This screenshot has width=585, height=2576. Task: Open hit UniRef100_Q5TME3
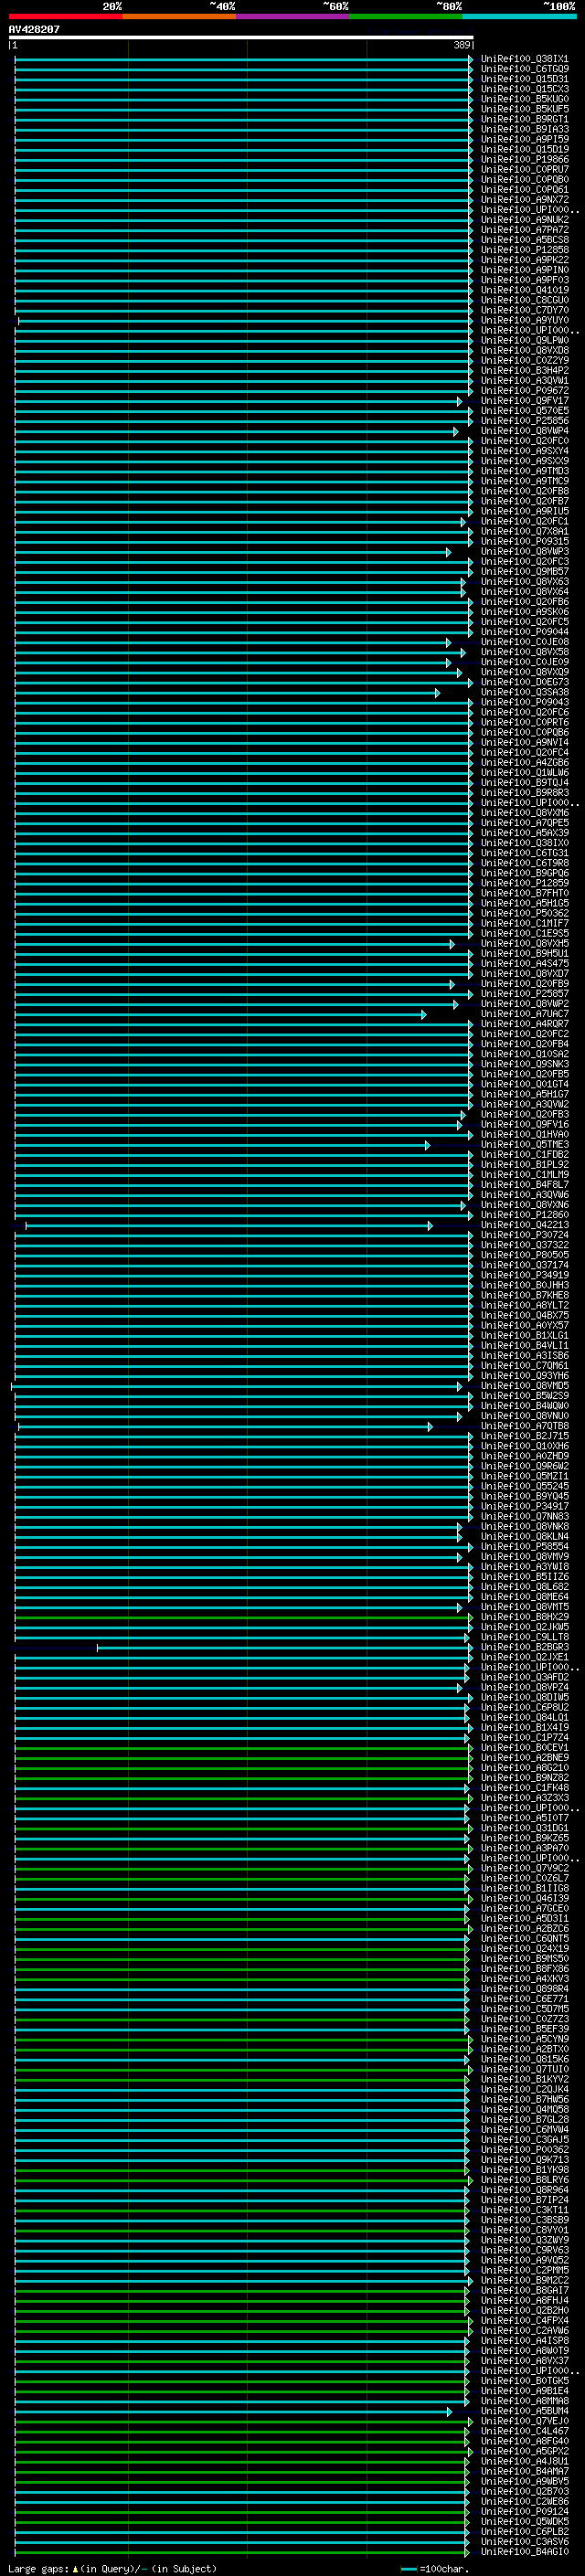pos(524,1145)
